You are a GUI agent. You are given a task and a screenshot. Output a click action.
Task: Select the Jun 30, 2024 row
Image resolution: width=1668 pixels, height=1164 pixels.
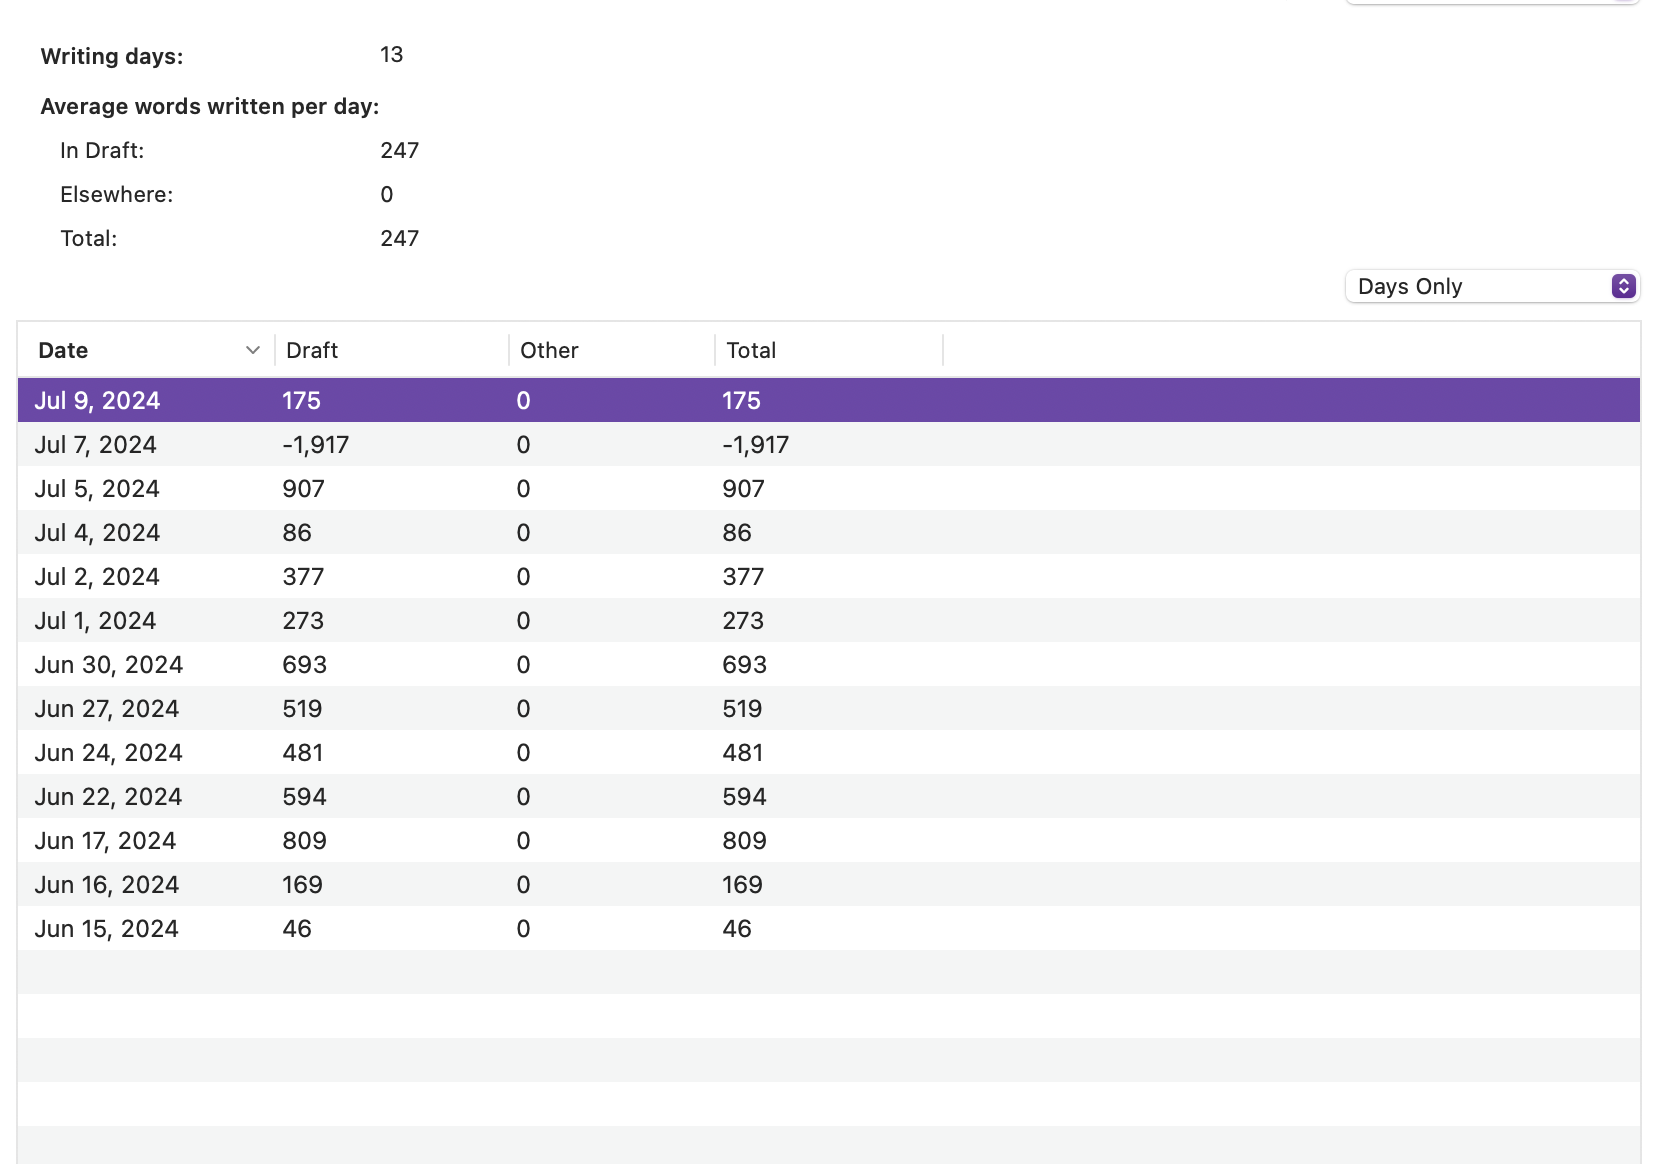[x=829, y=664]
